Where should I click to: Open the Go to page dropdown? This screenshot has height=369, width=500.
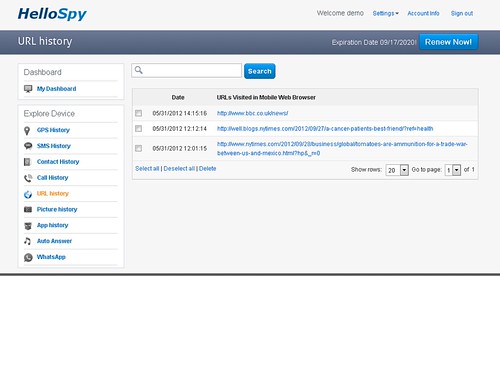pos(453,170)
